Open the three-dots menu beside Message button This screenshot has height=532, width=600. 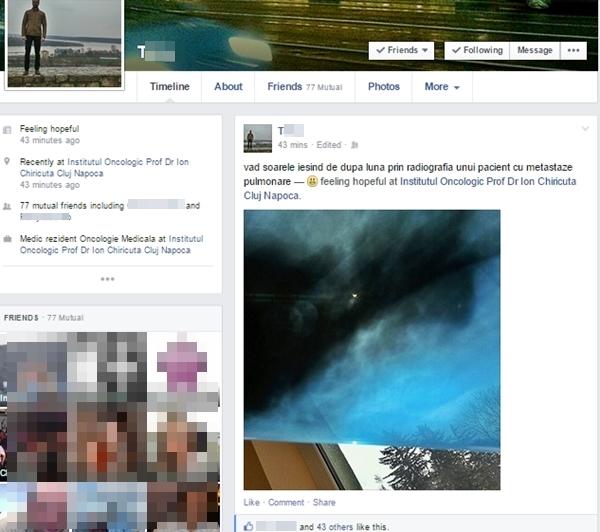[x=573, y=50]
